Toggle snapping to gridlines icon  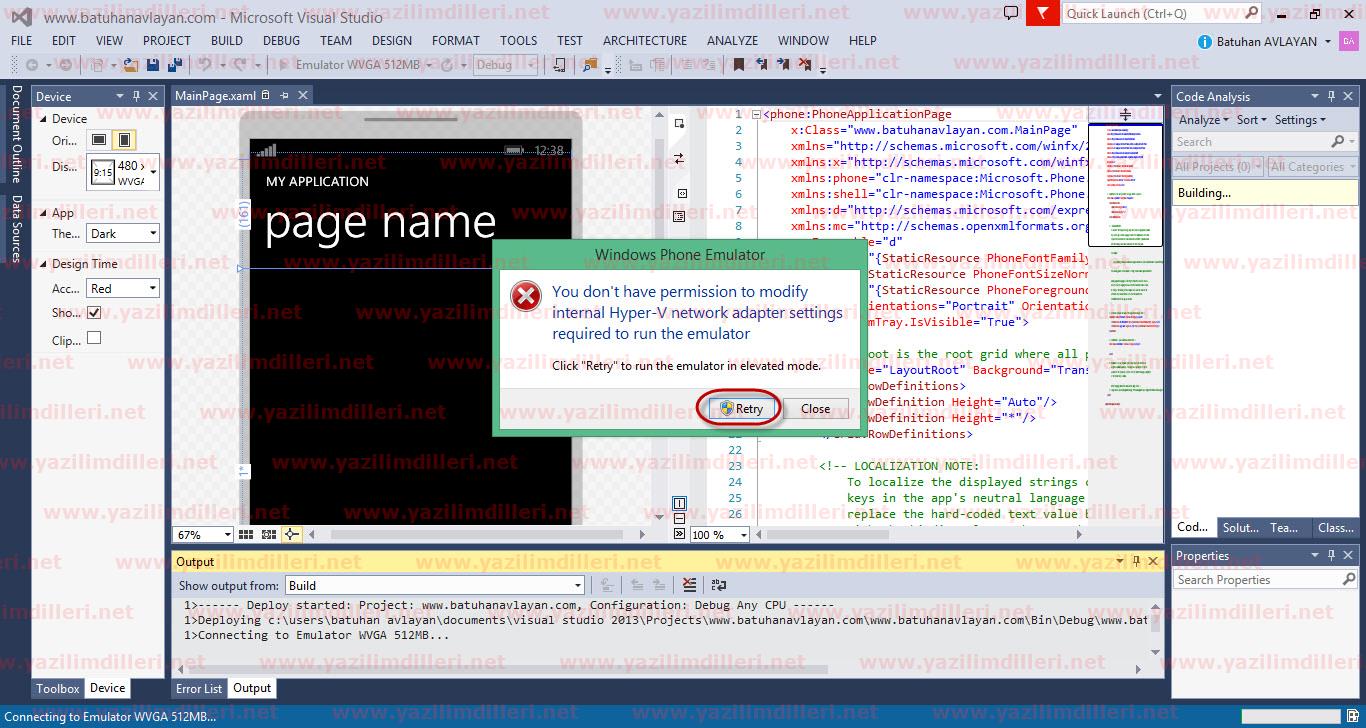point(270,535)
